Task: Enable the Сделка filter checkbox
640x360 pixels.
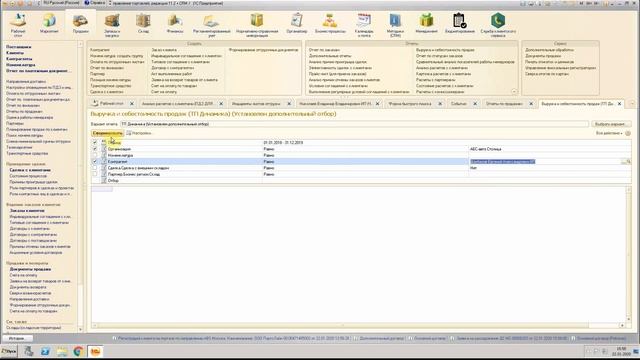Action: pos(95,168)
